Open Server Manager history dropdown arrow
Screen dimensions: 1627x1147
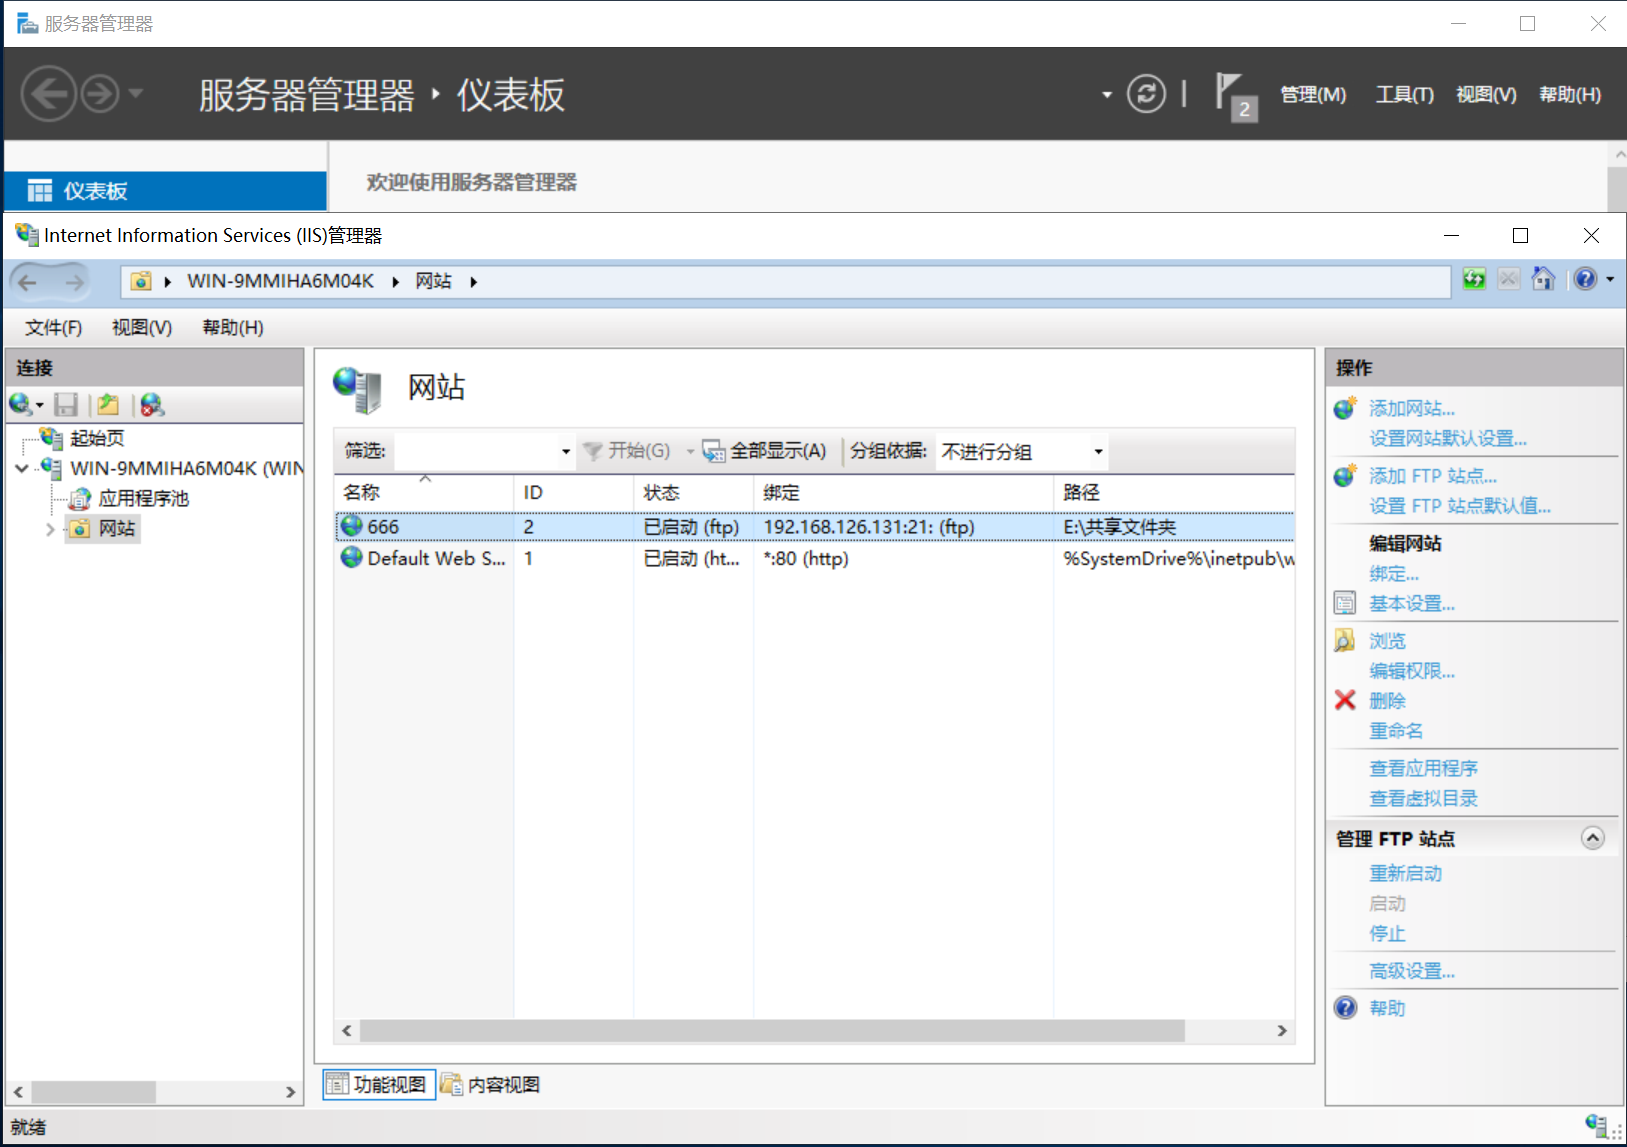click(x=136, y=94)
